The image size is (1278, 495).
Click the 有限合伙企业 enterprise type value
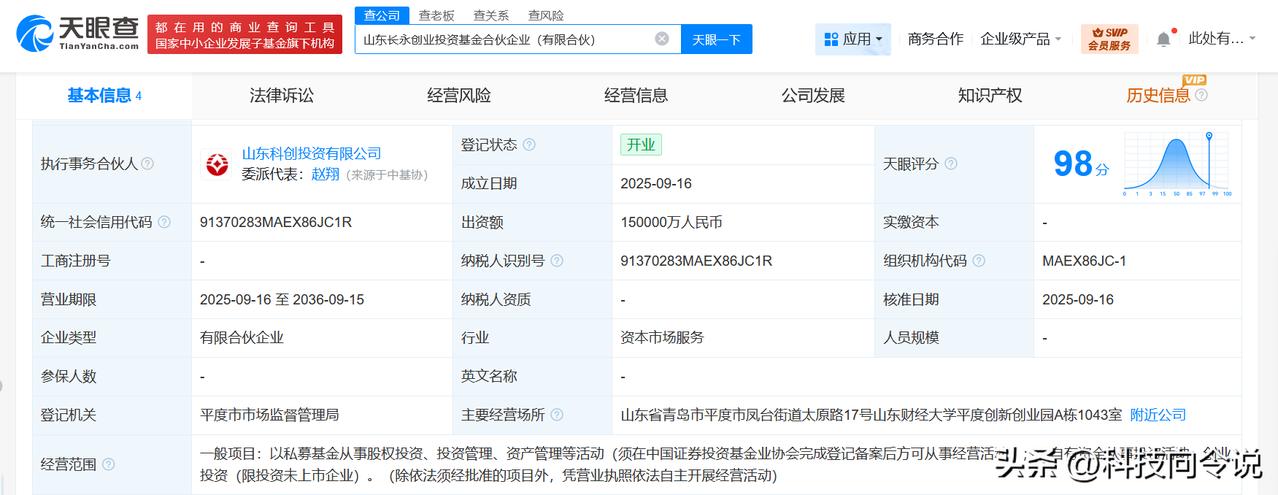point(242,338)
